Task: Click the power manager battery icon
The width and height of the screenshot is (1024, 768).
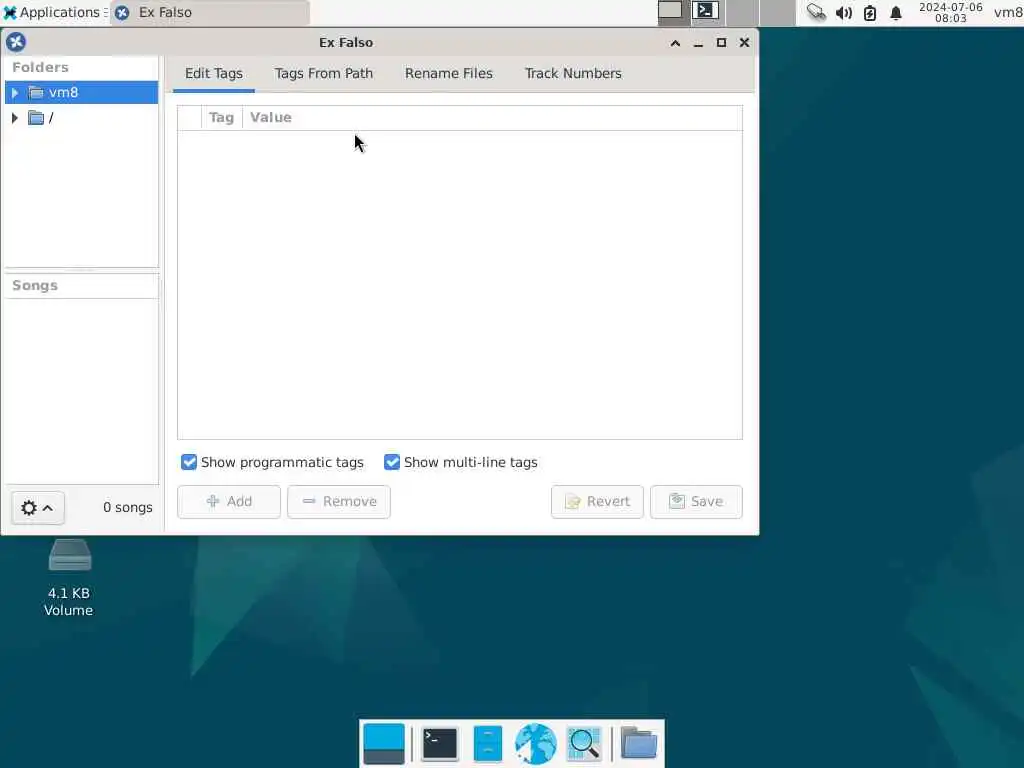Action: (870, 12)
